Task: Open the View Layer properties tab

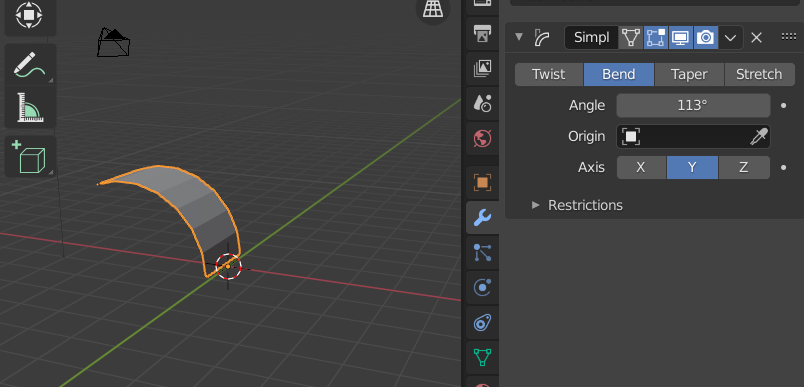Action: [483, 68]
